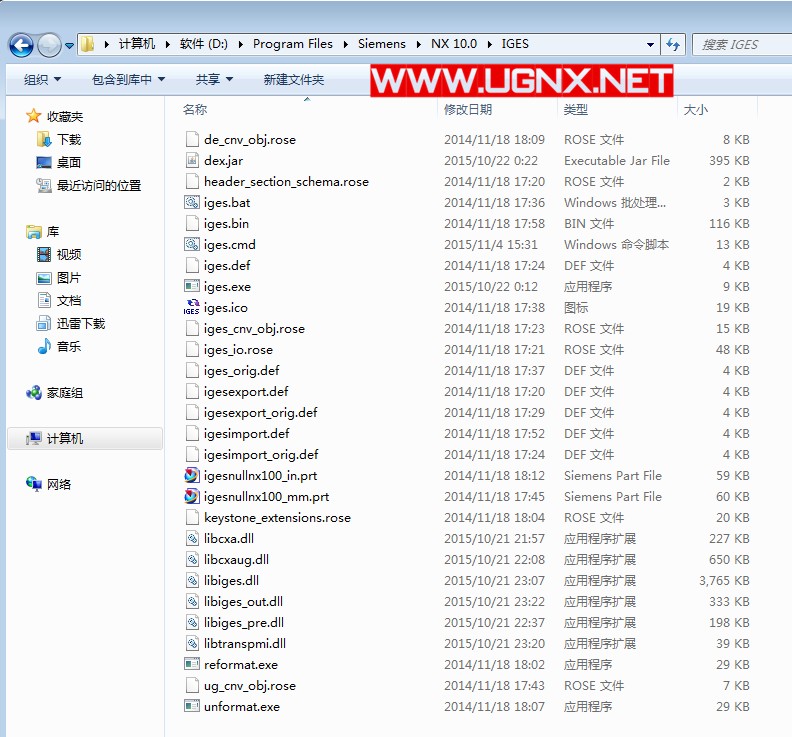Expand the arrow after NX 10.0 breadcrumb
Viewport: 792px width, 737px height.
490,44
